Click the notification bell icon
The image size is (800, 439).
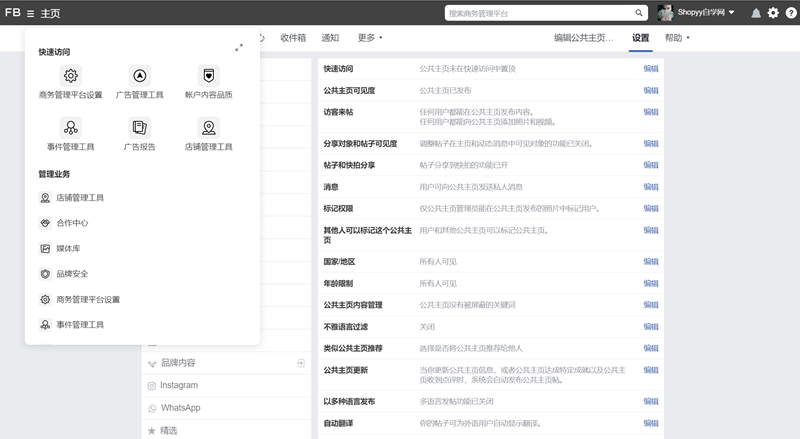753,13
